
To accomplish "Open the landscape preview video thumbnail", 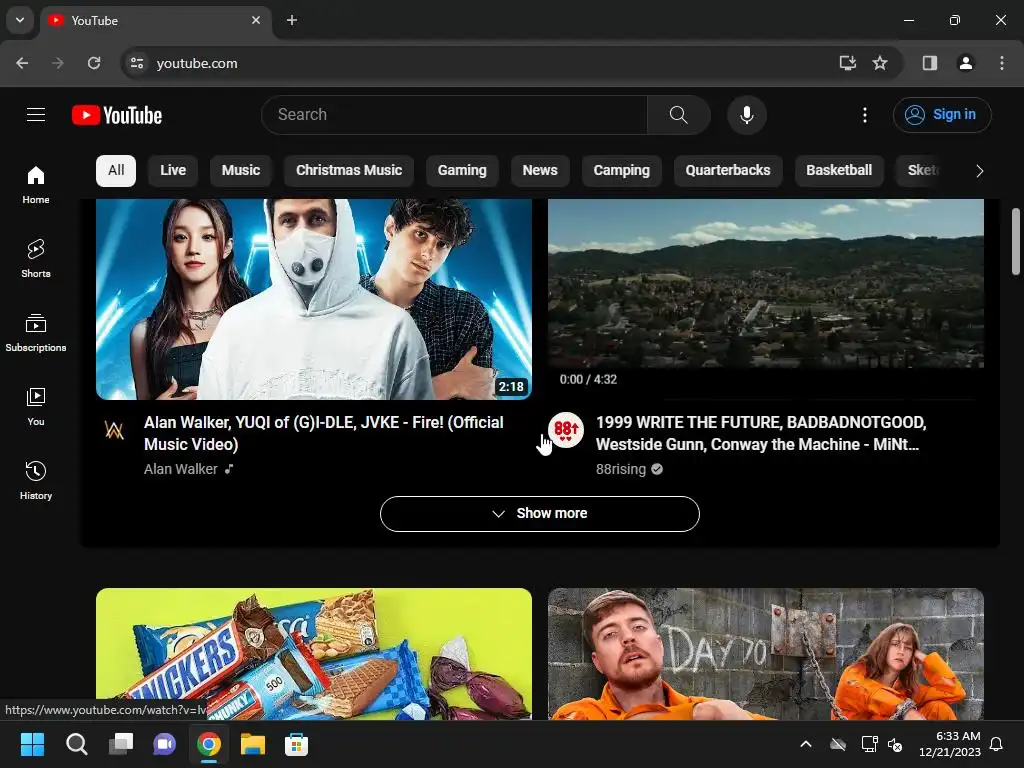I will (x=766, y=299).
